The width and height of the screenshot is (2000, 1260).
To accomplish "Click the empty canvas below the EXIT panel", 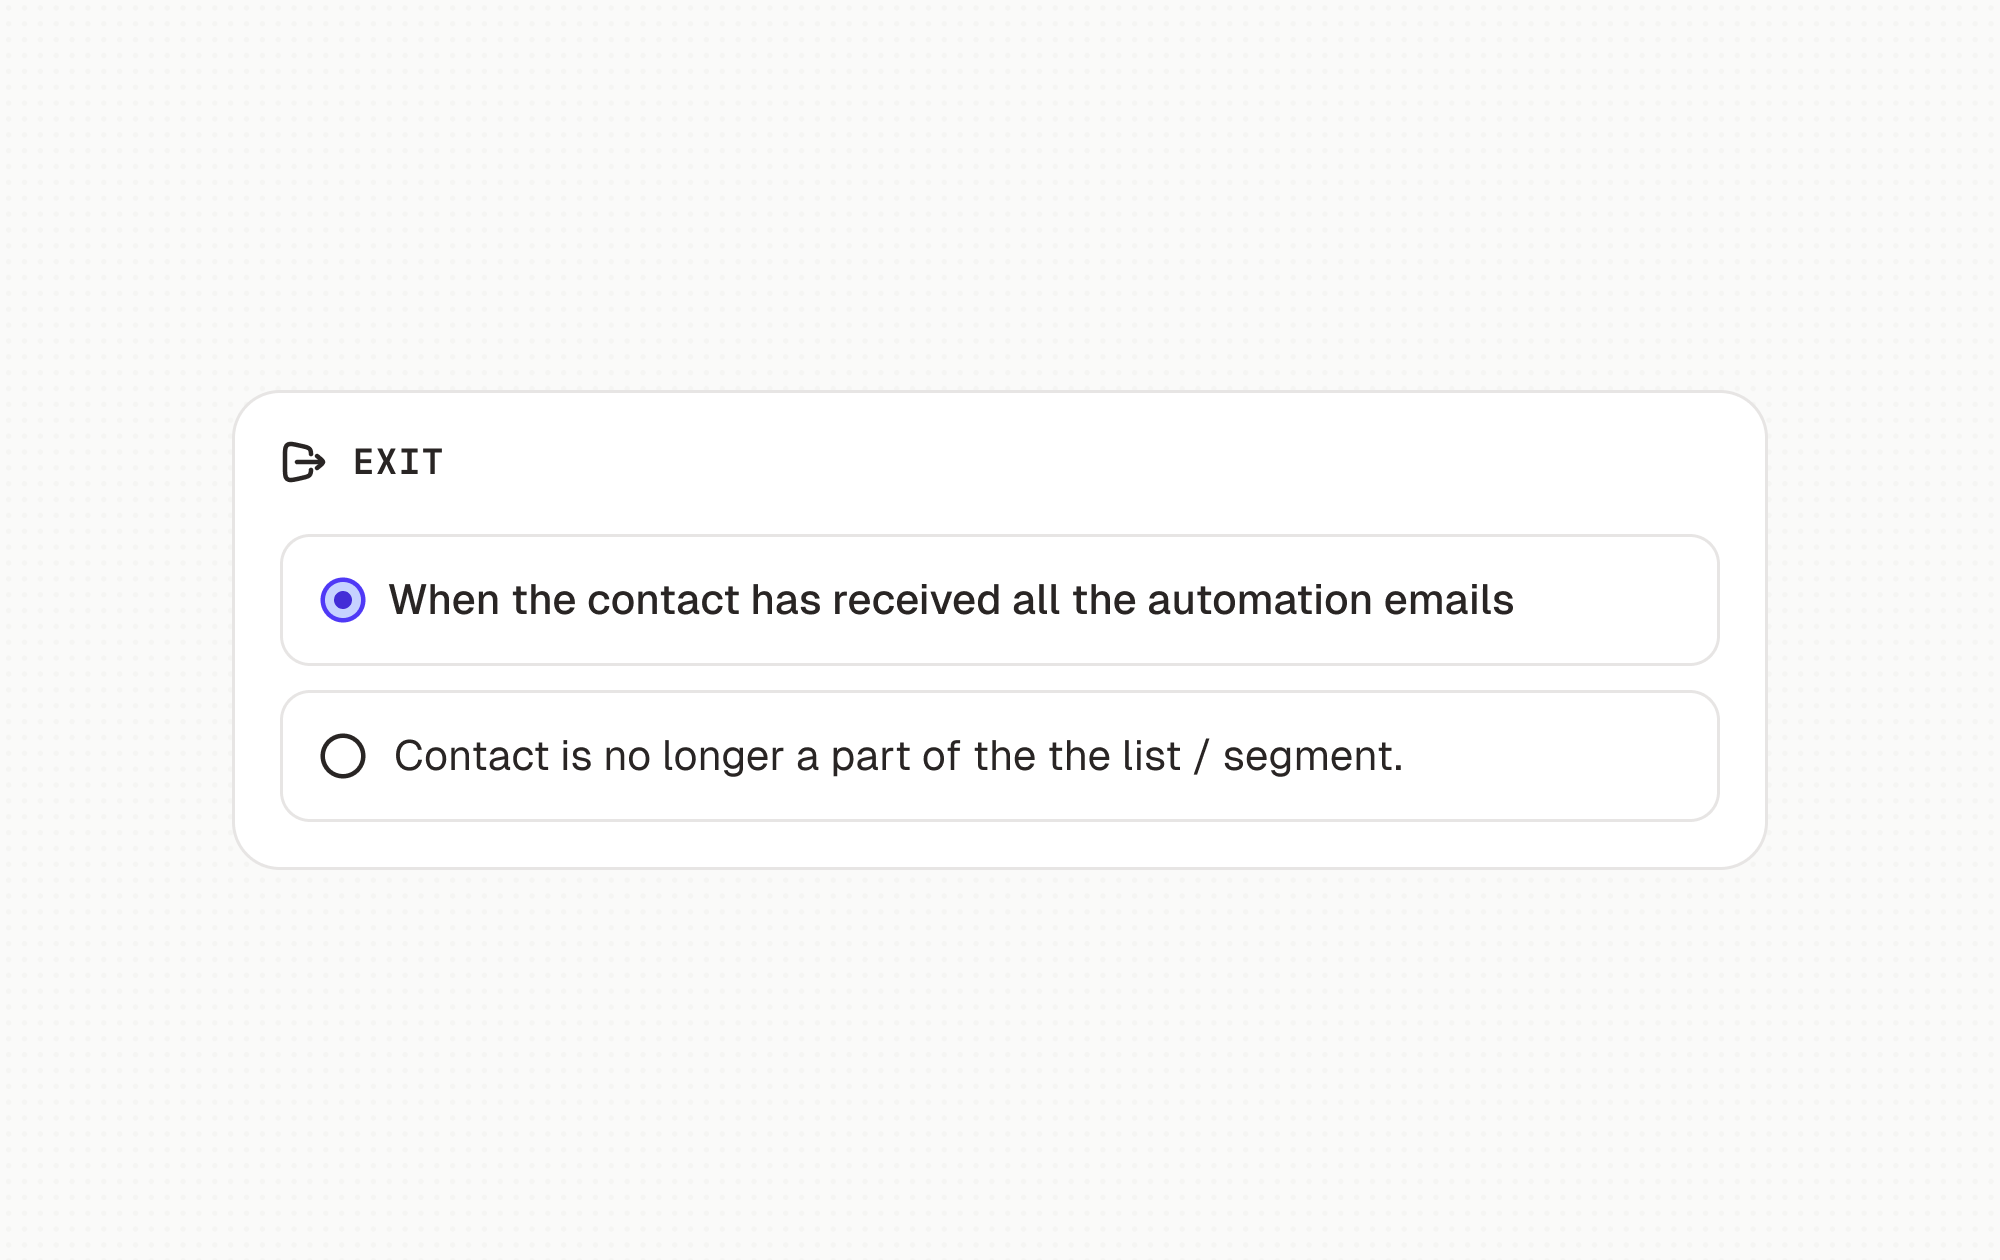I will tap(1000, 1060).
